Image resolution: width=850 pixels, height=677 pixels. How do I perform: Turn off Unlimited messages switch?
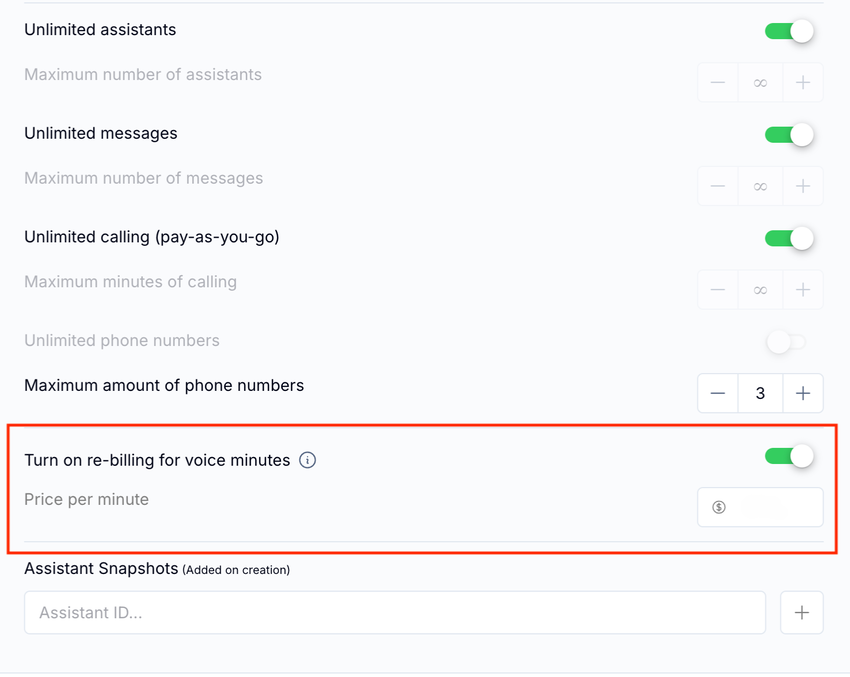789,134
